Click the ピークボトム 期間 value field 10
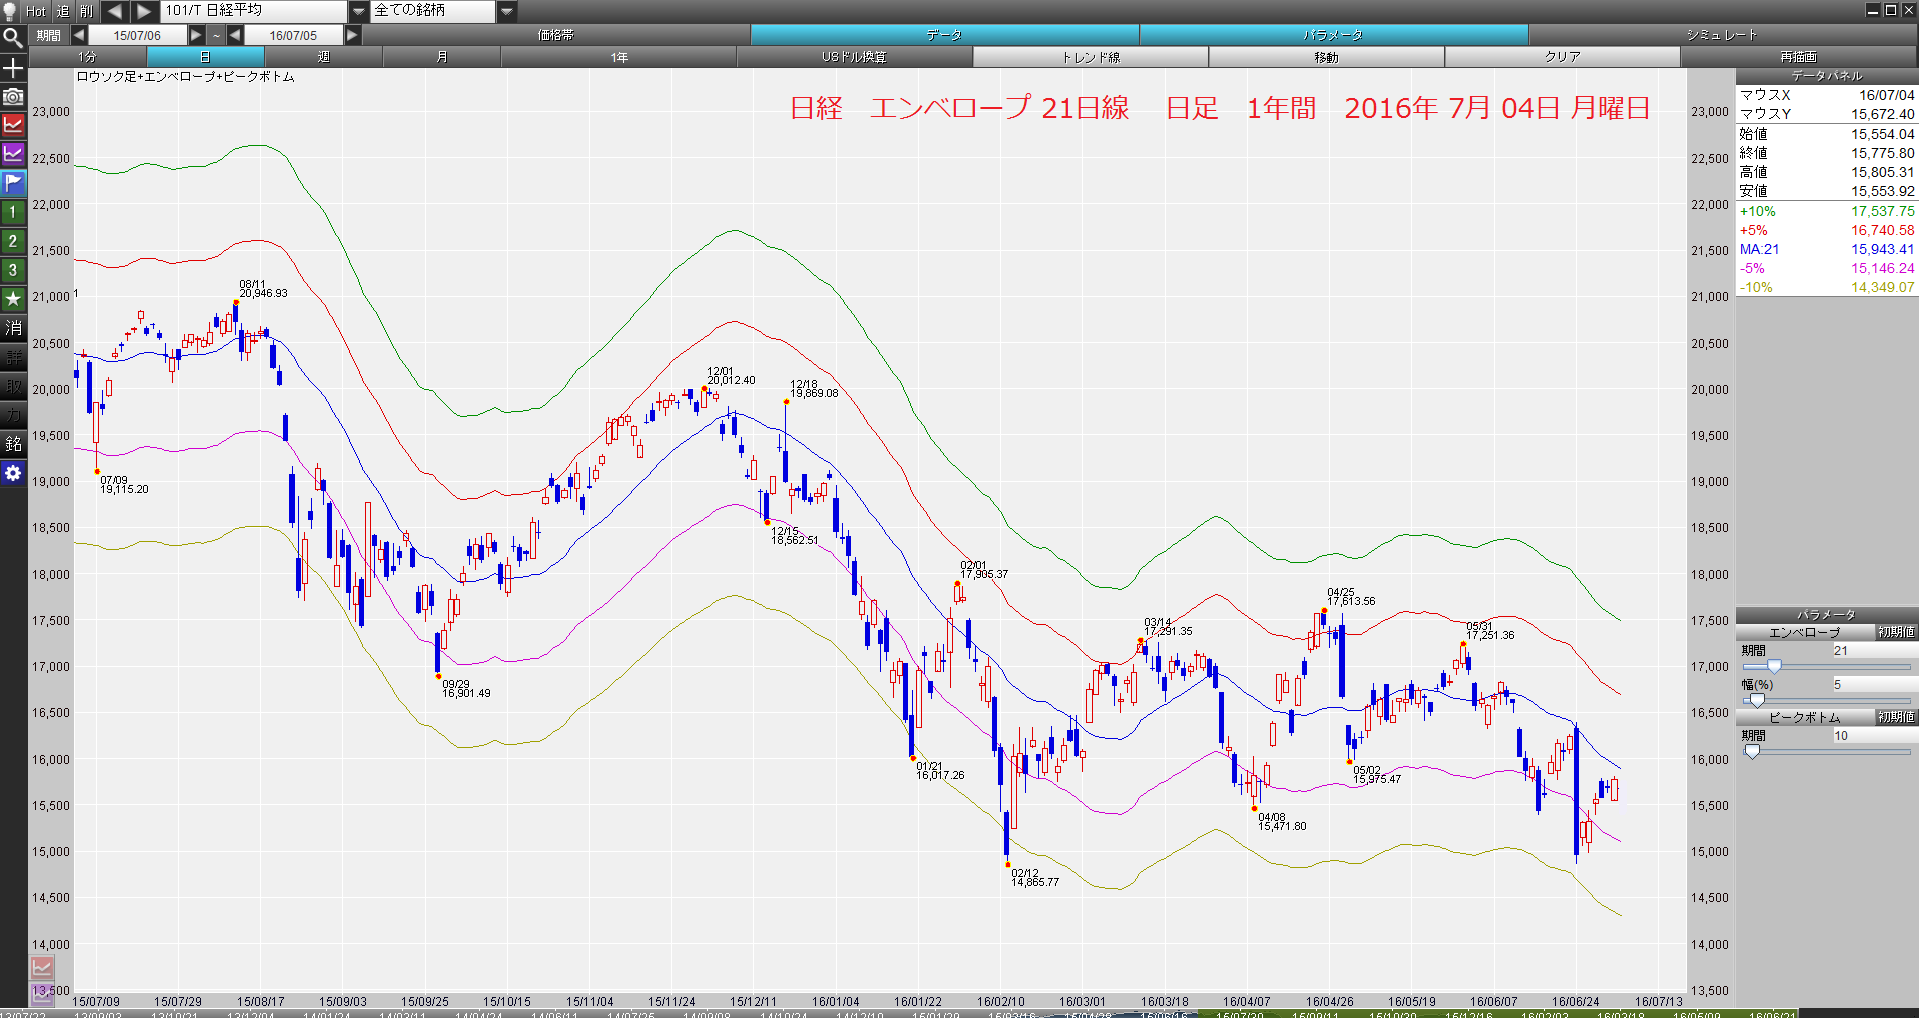Screen dimensions: 1919x1018 [x=1873, y=735]
